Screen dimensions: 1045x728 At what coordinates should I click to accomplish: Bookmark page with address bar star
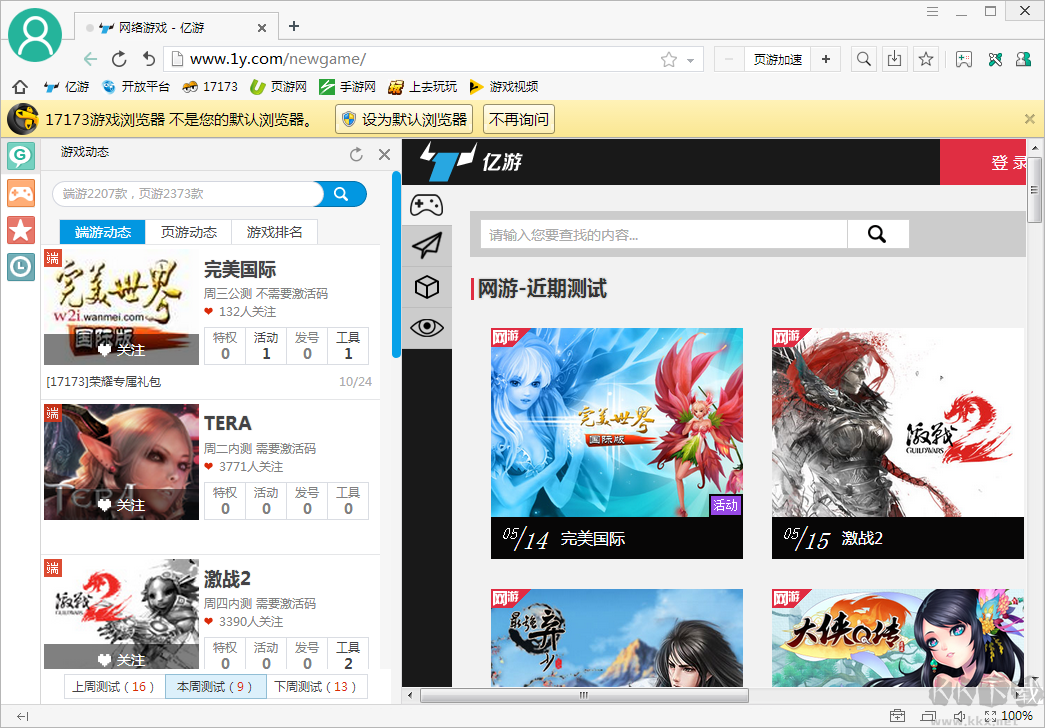click(668, 60)
